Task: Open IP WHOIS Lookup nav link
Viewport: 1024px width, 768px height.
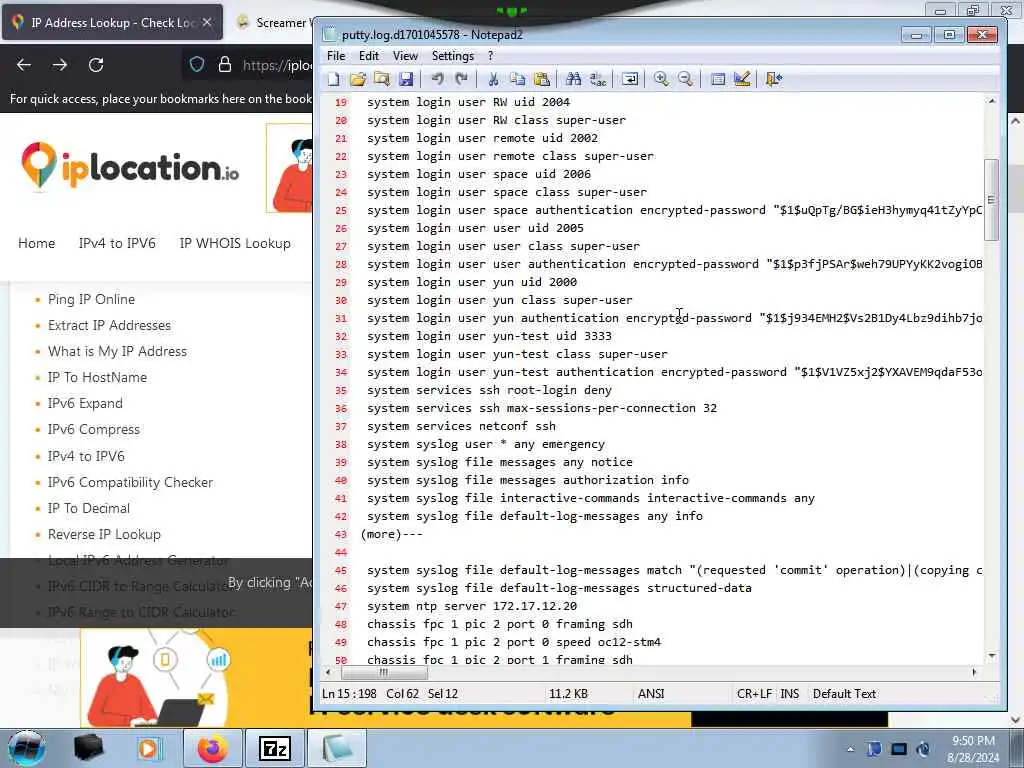Action: [235, 244]
